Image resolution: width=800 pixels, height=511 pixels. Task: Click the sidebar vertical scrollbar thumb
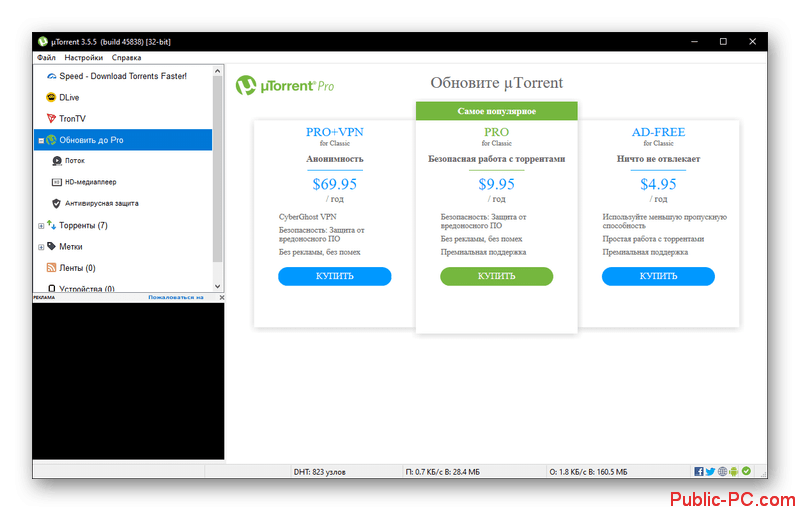[x=218, y=169]
